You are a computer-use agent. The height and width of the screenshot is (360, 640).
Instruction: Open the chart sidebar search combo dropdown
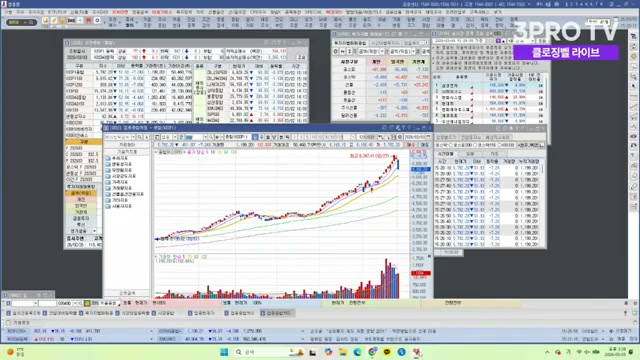tap(133, 137)
